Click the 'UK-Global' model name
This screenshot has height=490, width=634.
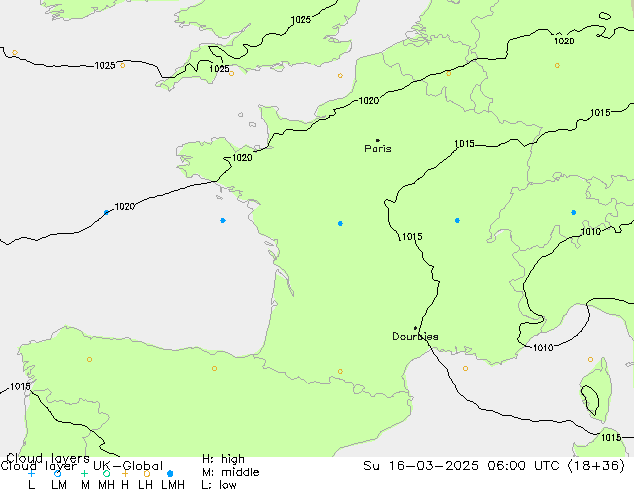coord(128,466)
